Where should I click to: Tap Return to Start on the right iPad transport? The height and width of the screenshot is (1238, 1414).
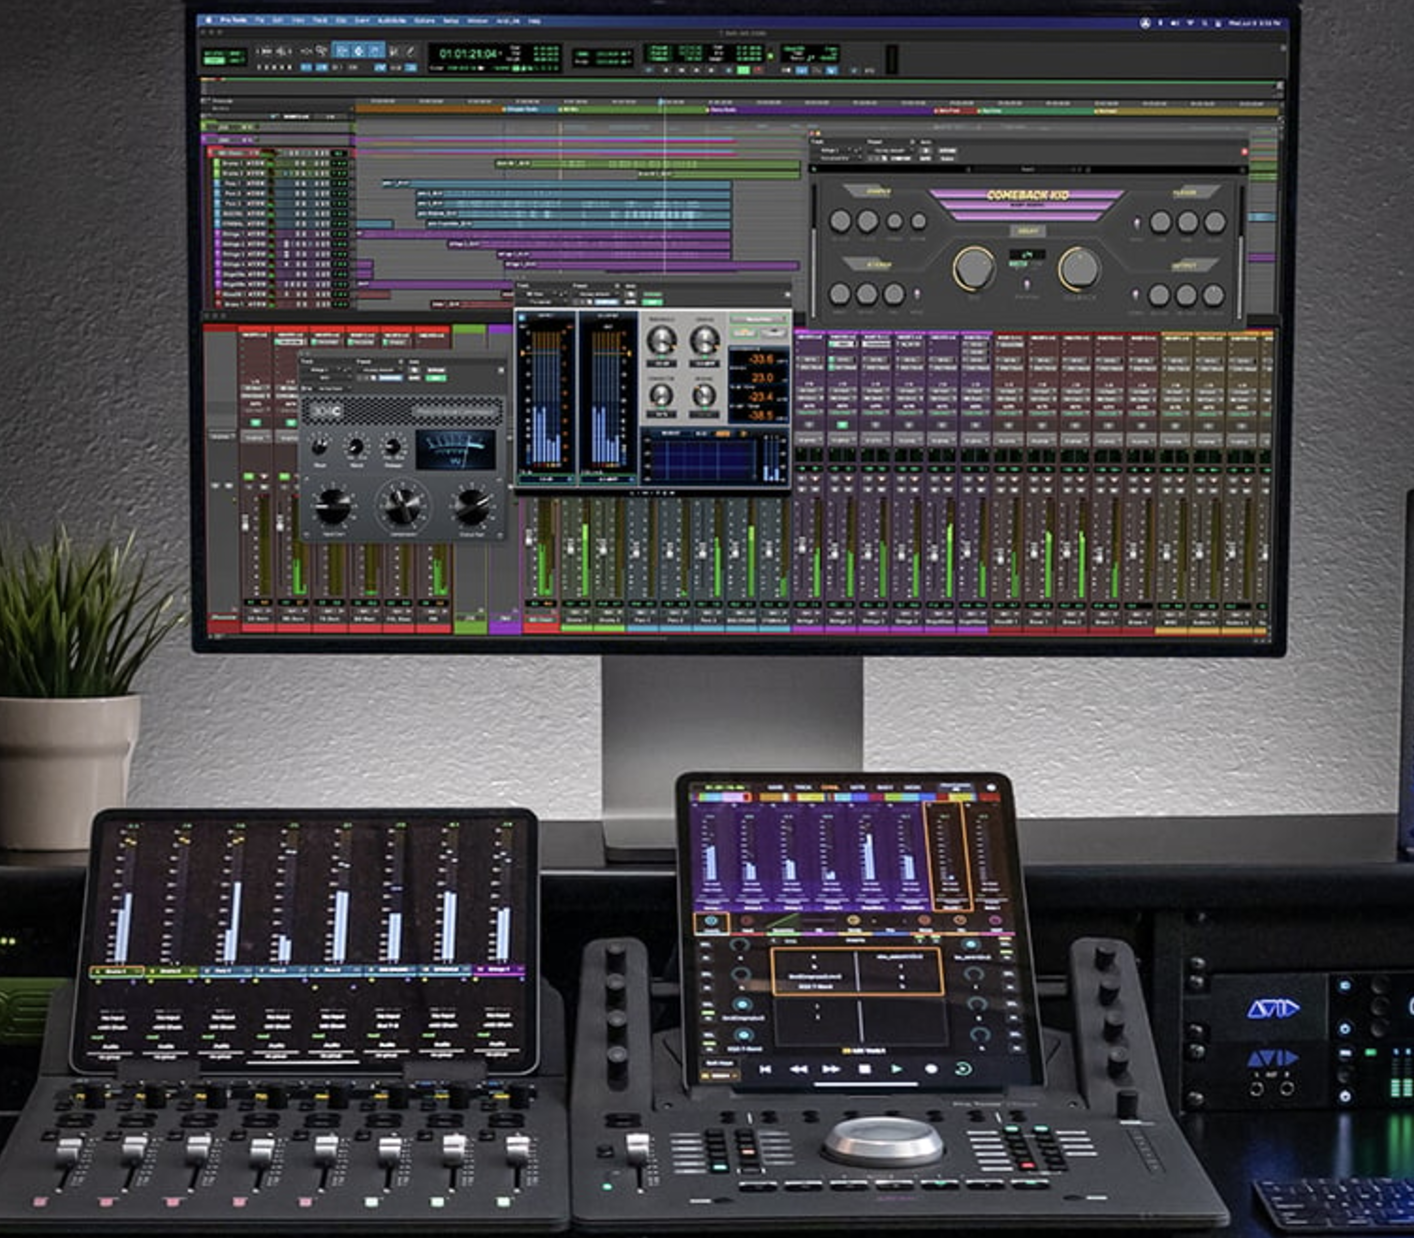[765, 1069]
